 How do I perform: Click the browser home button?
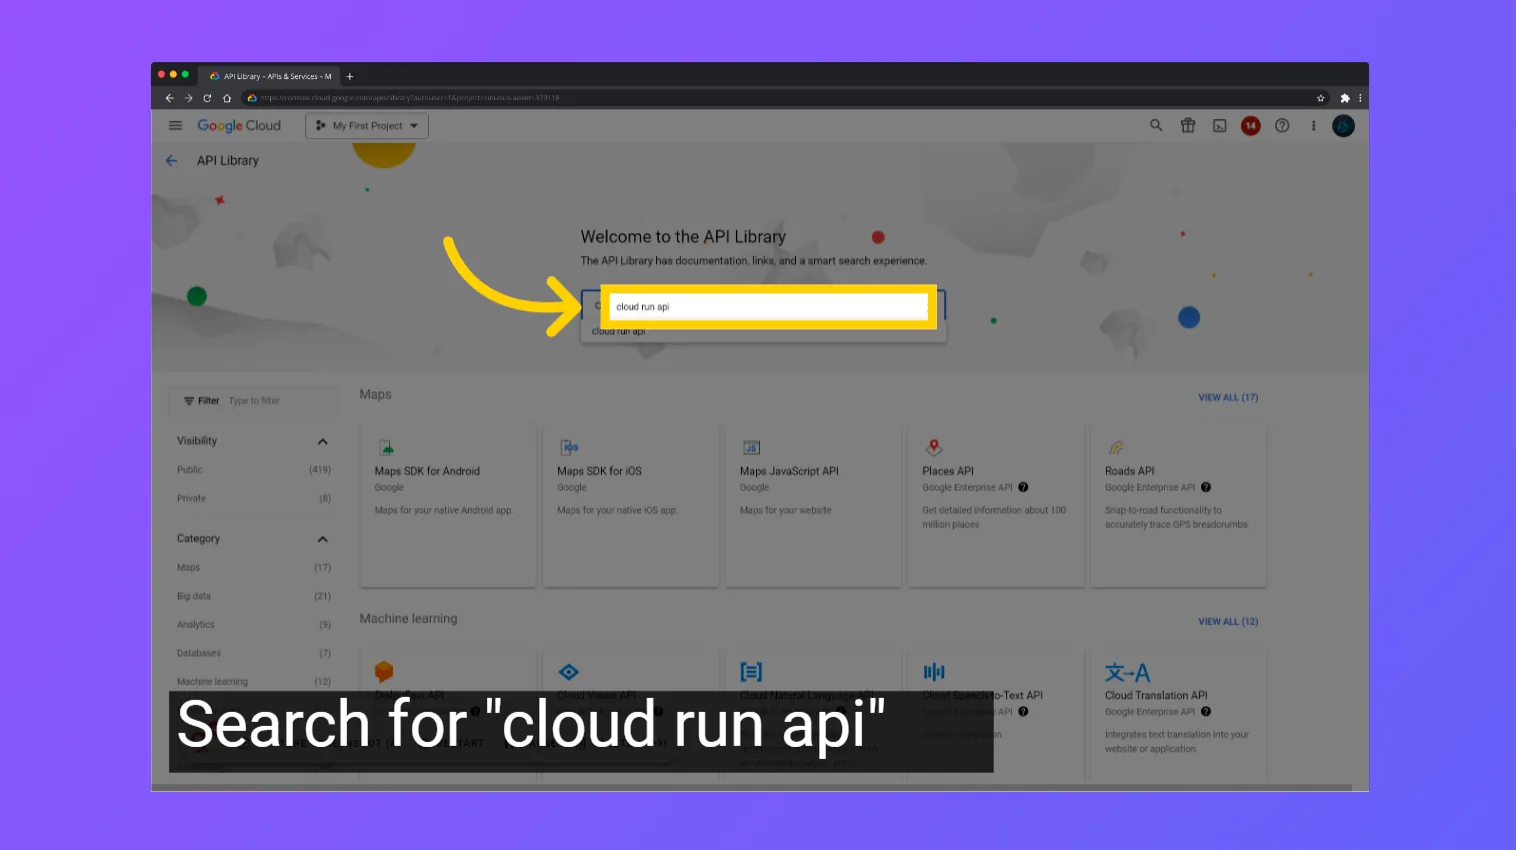pyautogui.click(x=227, y=98)
